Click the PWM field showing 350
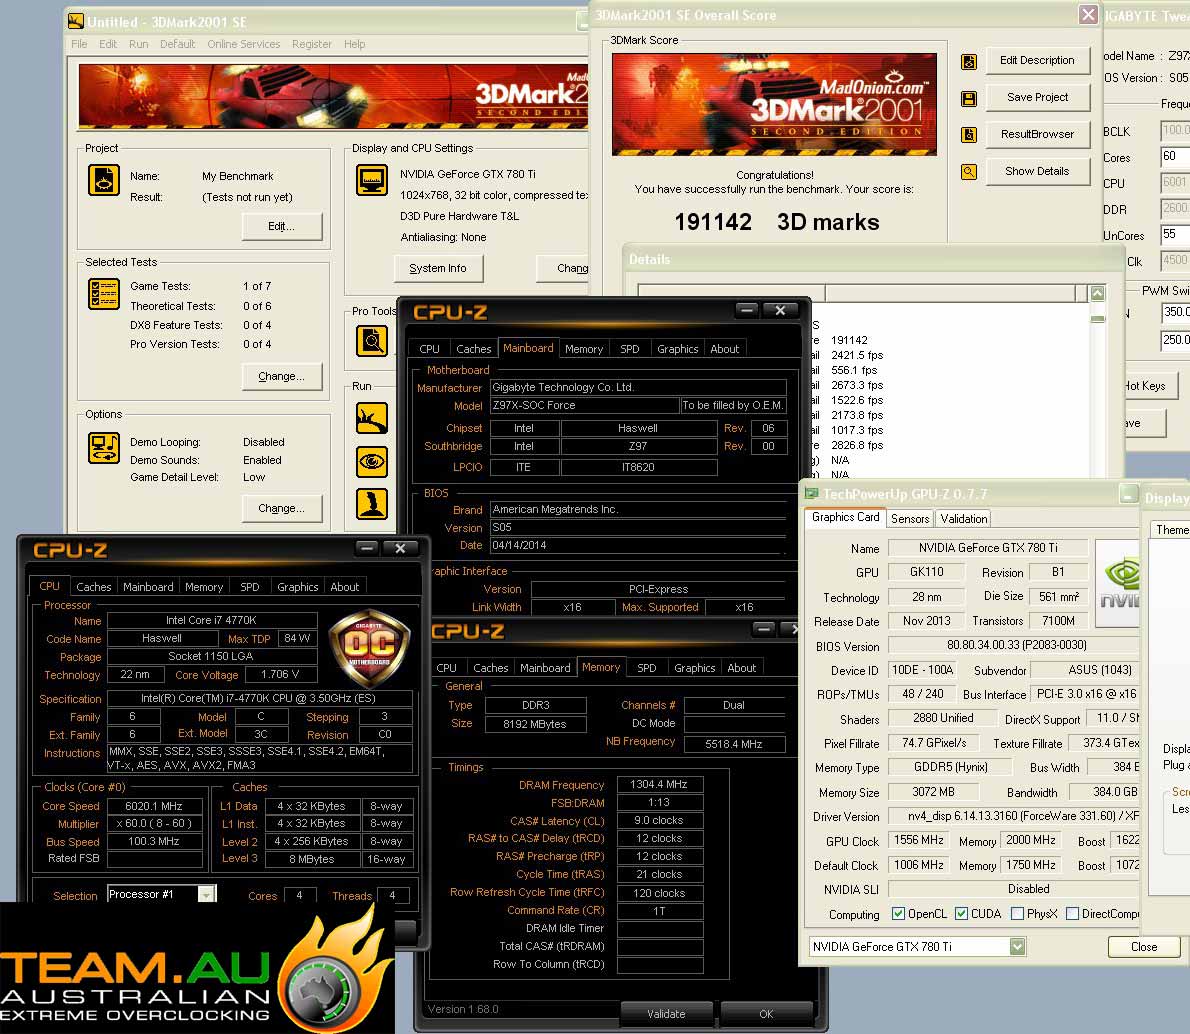This screenshot has width=1190, height=1034. pos(1176,312)
